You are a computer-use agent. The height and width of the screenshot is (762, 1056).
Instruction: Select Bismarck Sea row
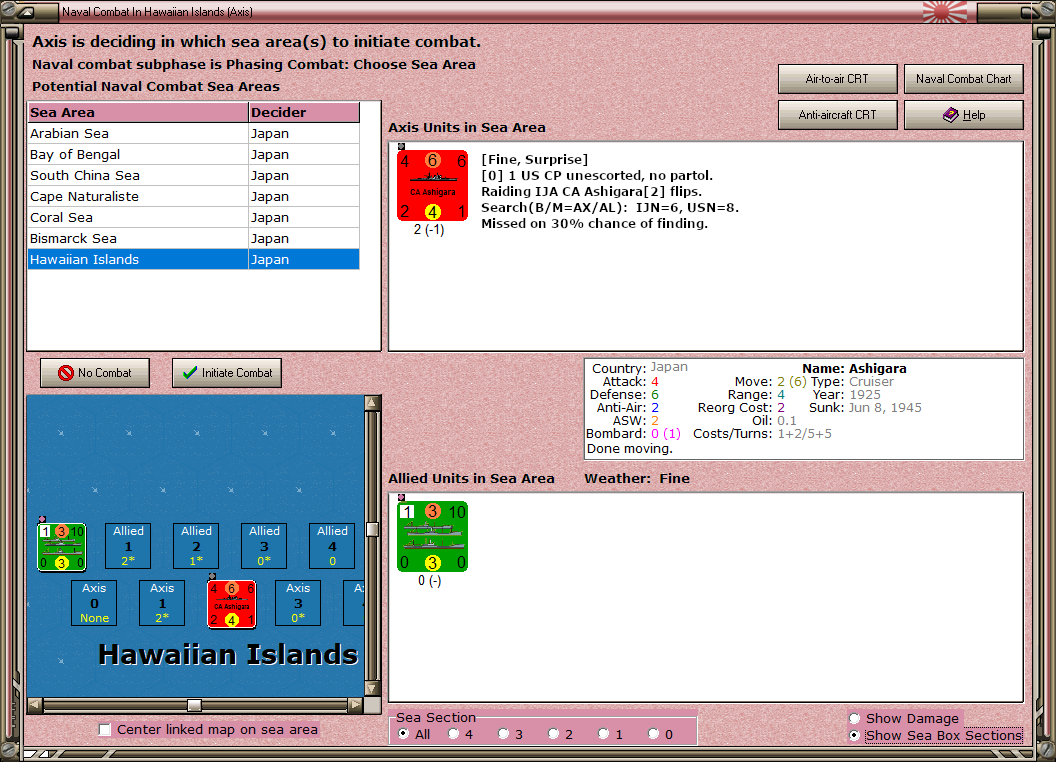[x=193, y=239]
